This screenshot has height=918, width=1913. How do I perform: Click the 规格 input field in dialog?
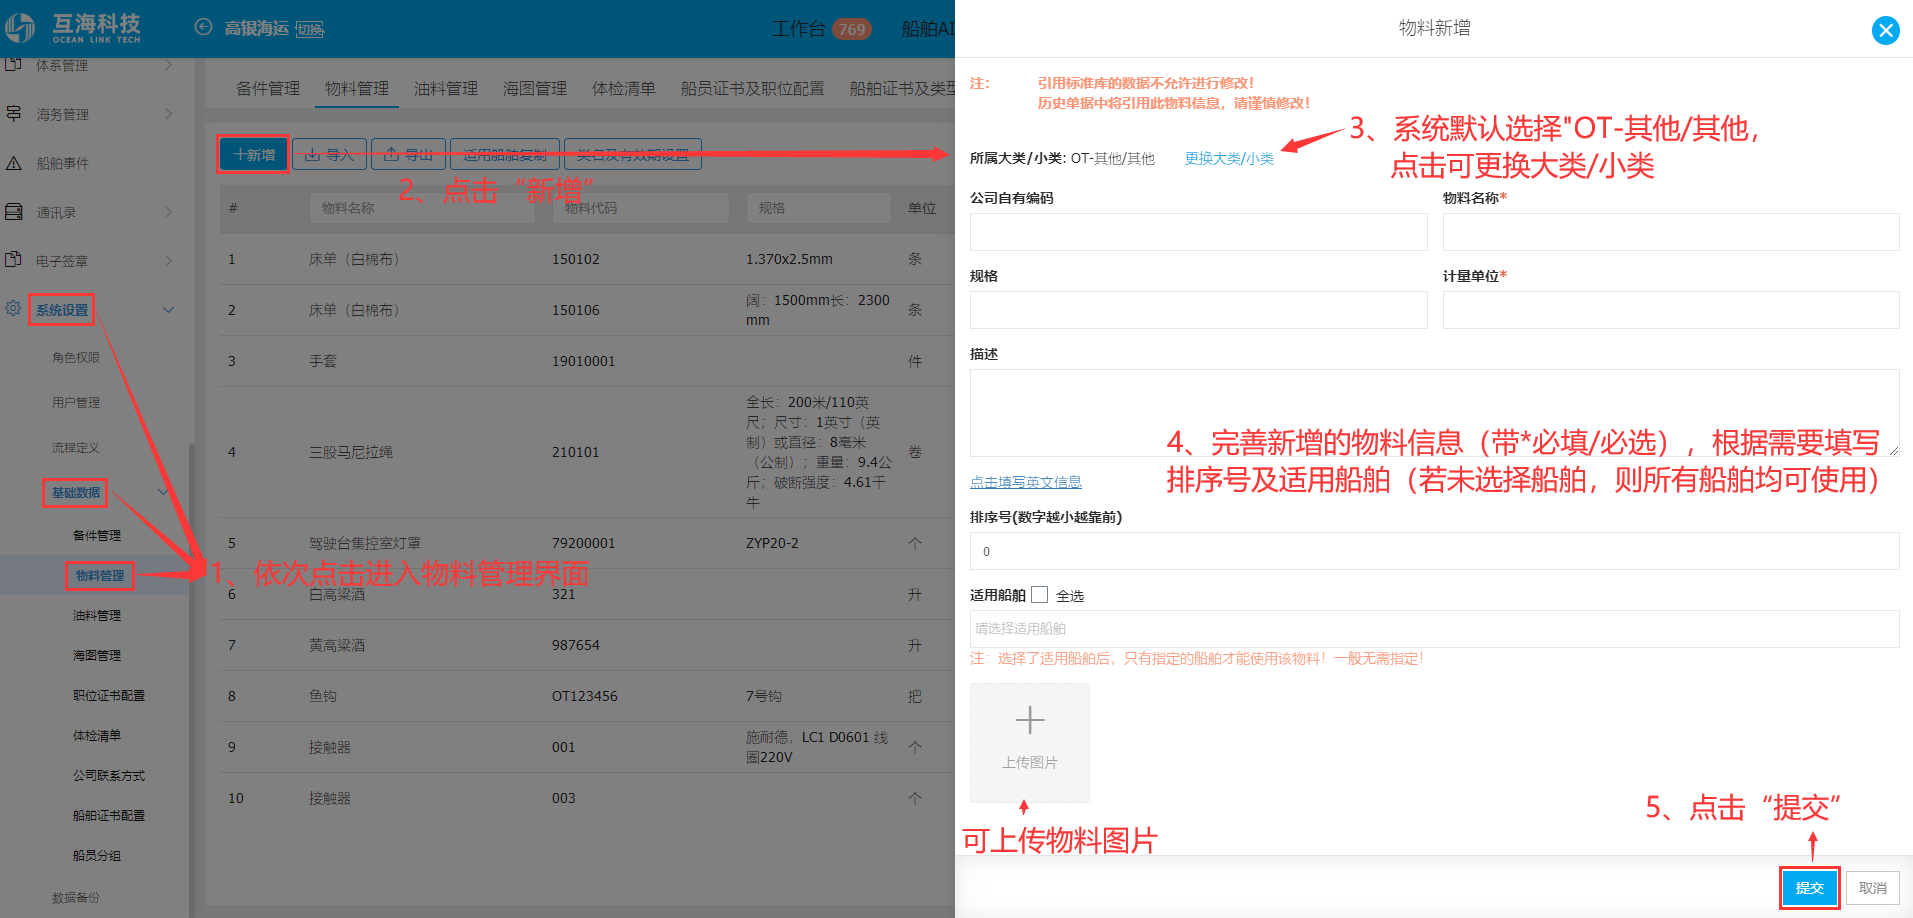[1198, 310]
